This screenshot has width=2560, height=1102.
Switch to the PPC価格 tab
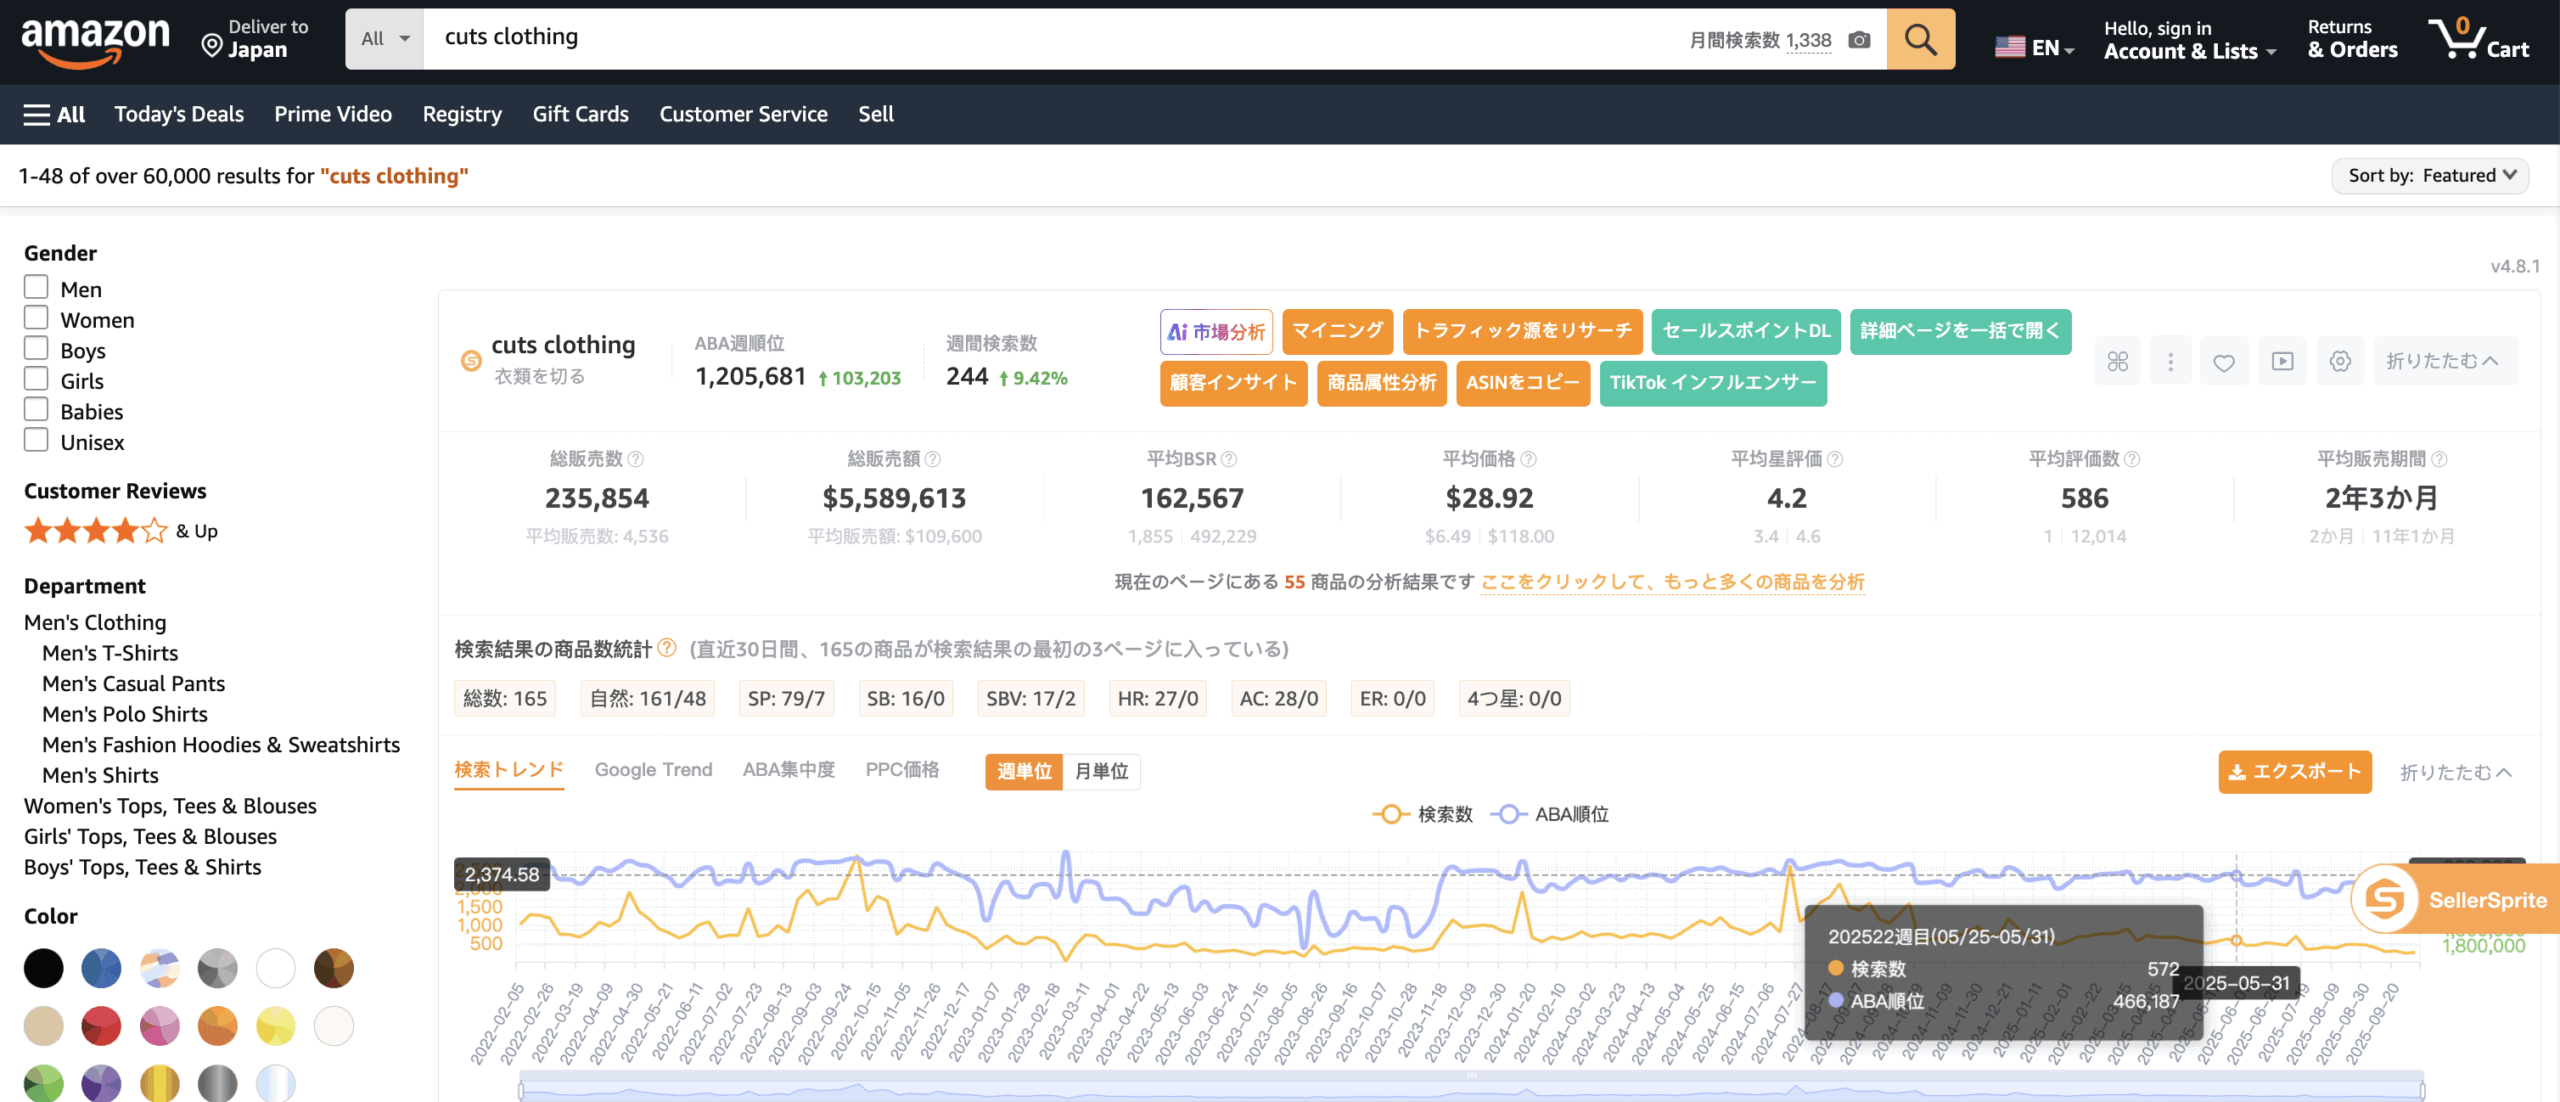coord(902,770)
